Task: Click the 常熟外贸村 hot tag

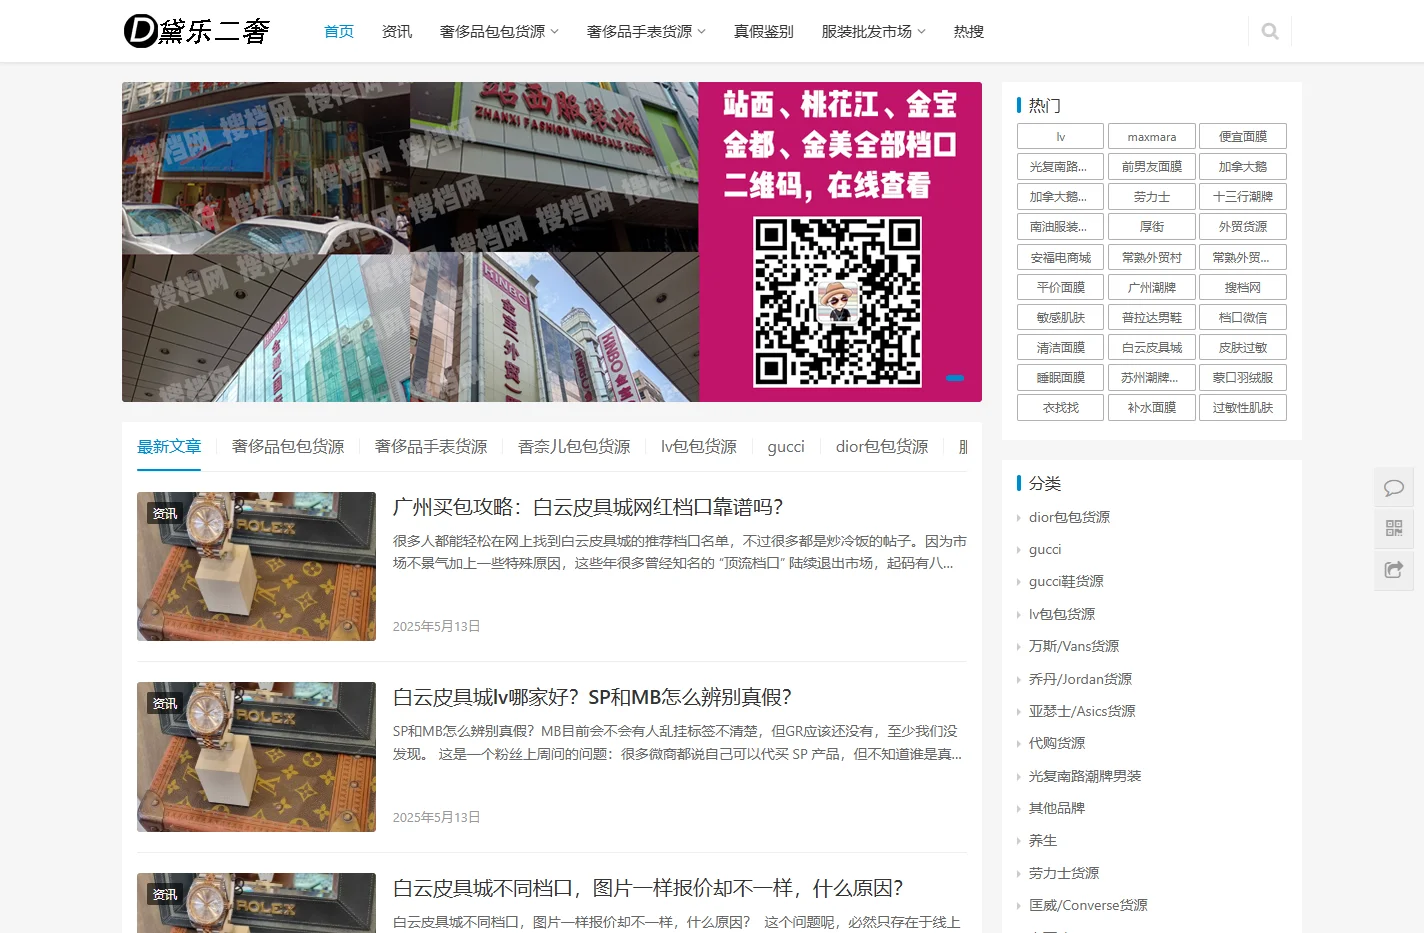Action: pos(1151,257)
